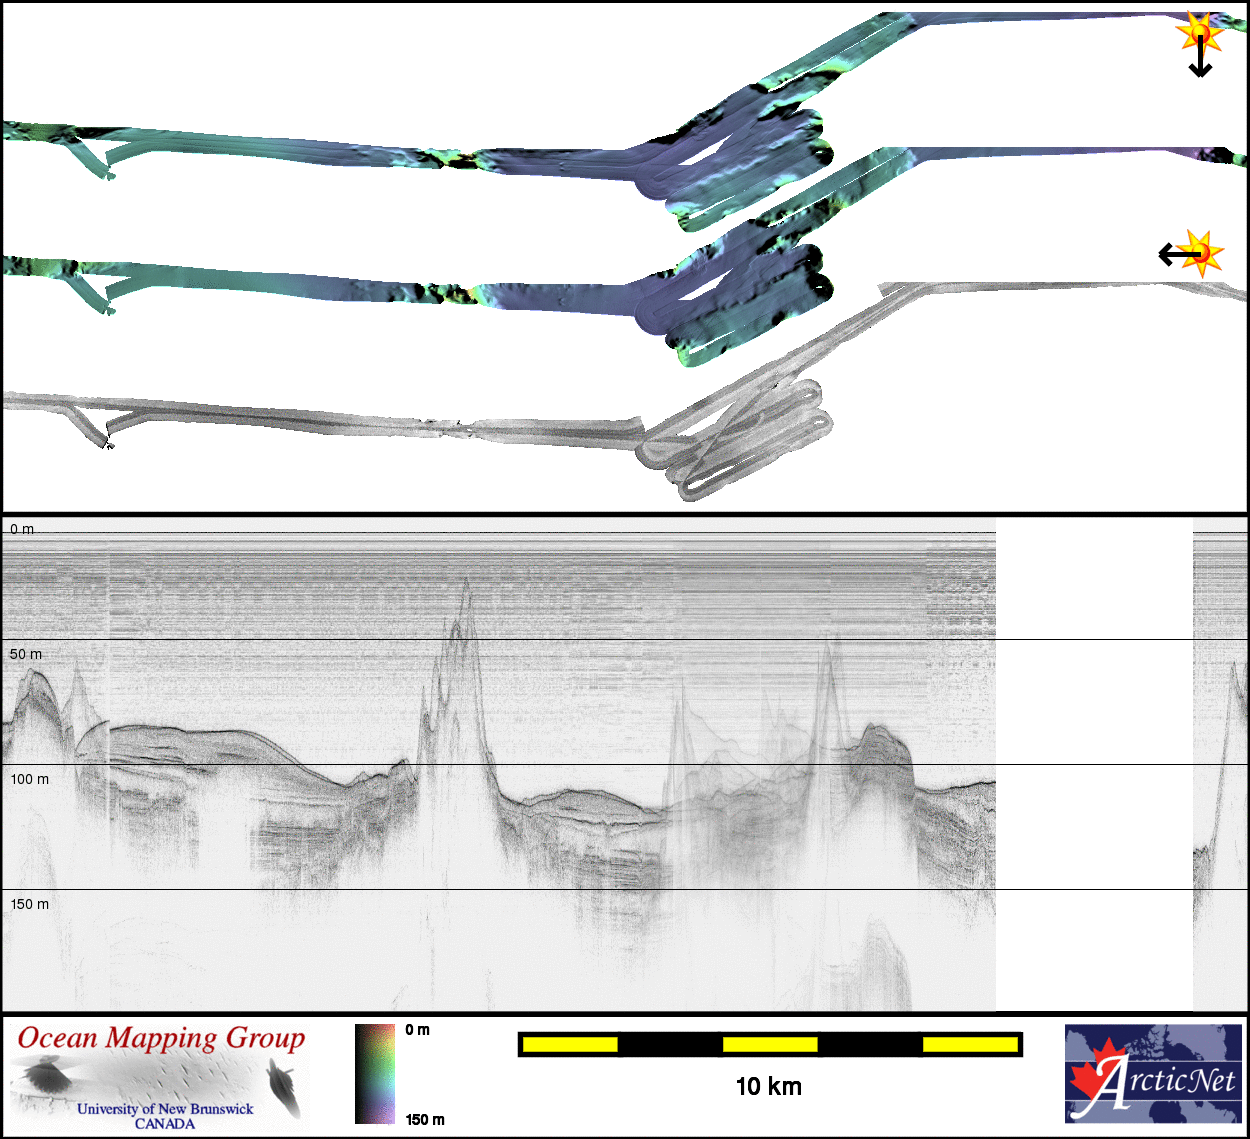Click the leftmost yellow segment of scale bar

pos(570,1045)
